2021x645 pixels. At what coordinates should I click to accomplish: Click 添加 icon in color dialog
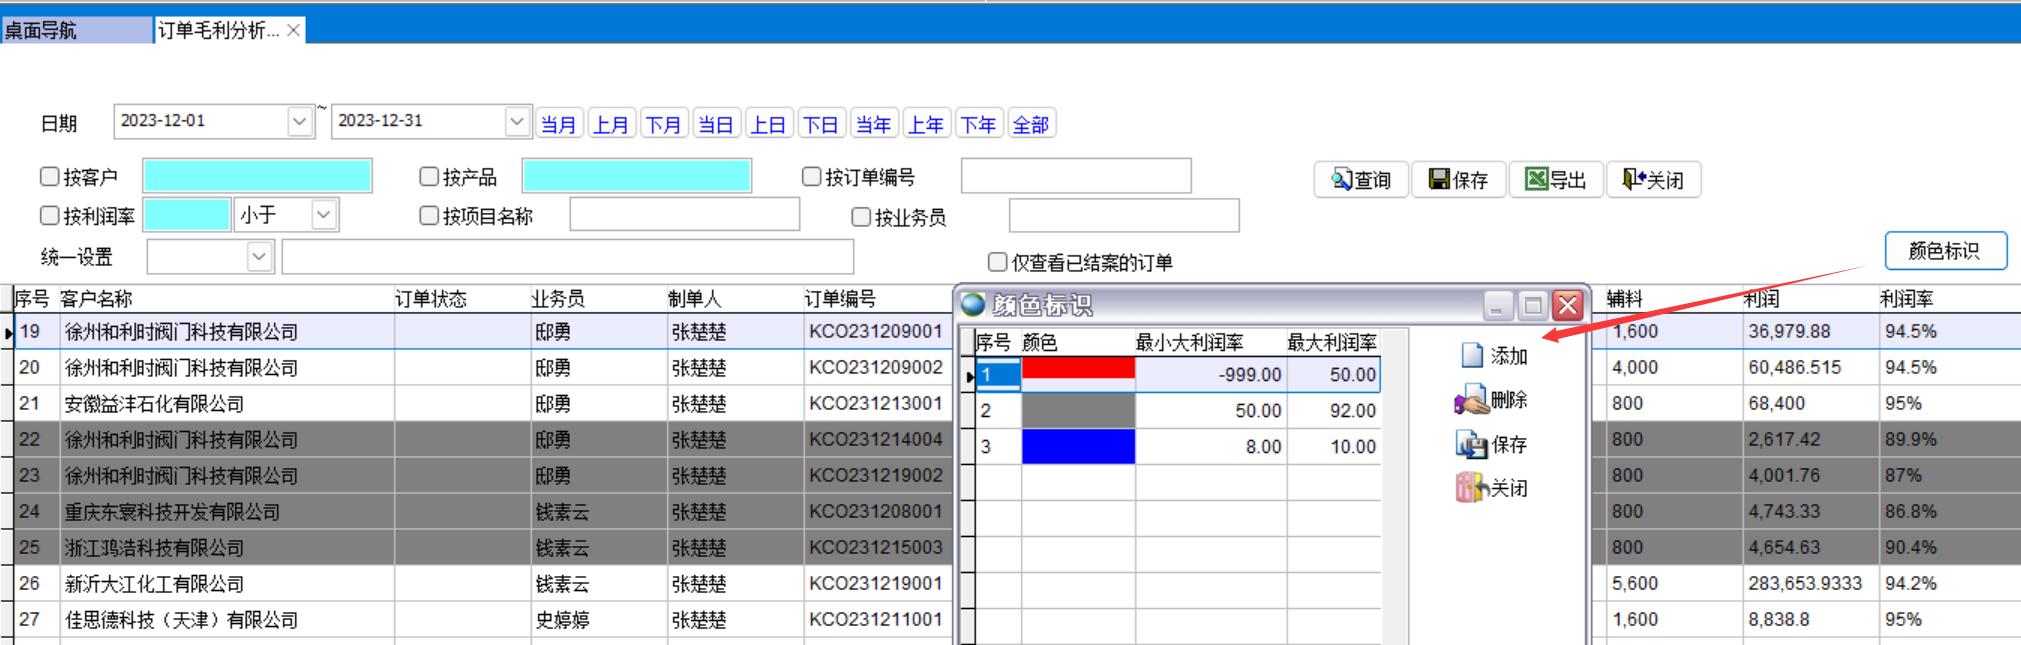coord(1472,356)
